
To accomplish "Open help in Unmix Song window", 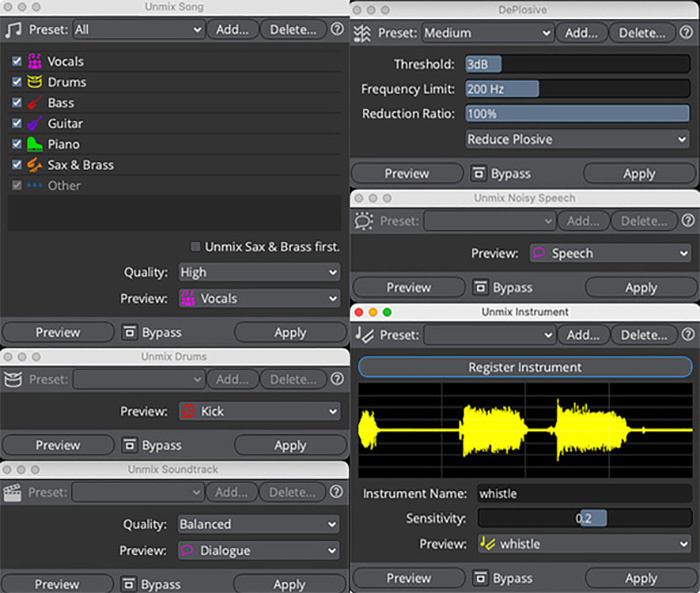I will coord(338,29).
